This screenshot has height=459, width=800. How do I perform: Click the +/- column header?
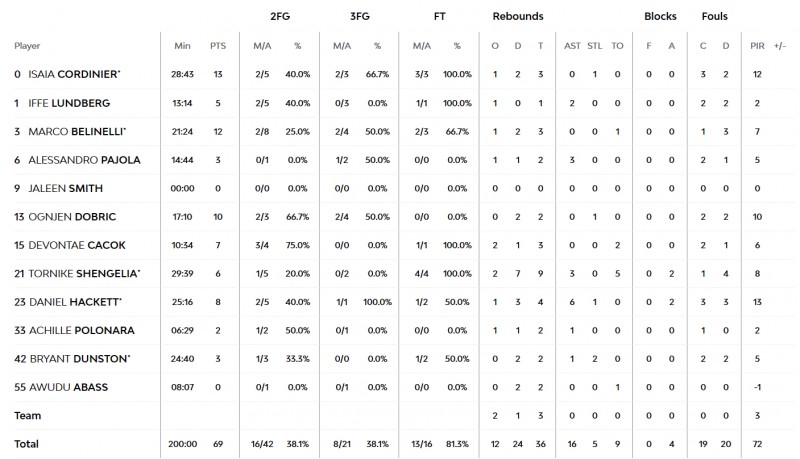click(x=780, y=46)
